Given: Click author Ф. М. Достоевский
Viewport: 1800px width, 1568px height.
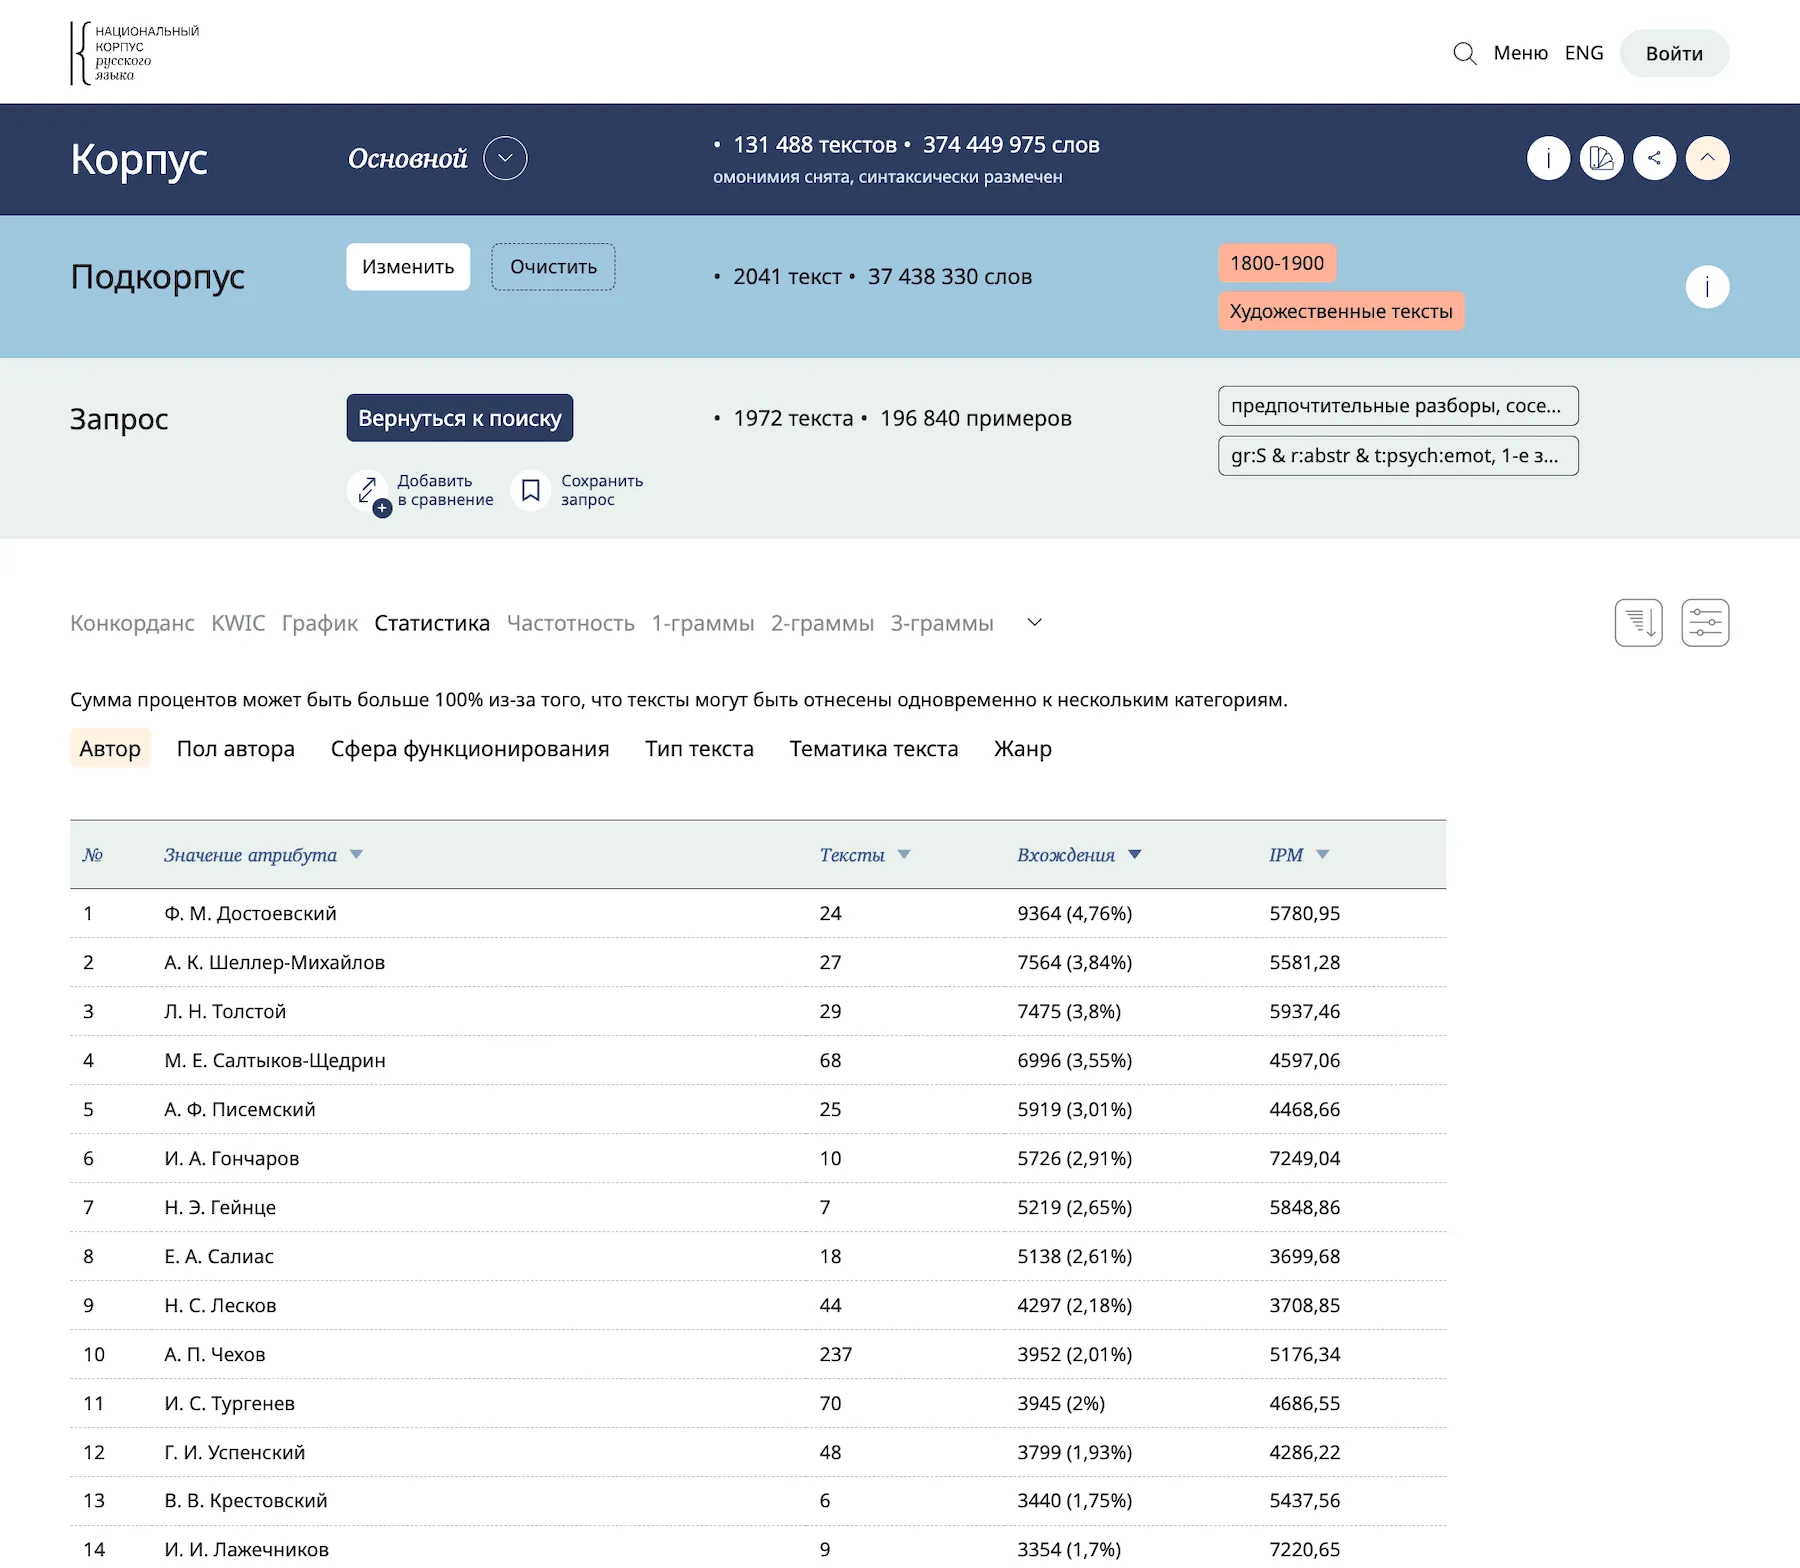Looking at the screenshot, I should [x=250, y=913].
